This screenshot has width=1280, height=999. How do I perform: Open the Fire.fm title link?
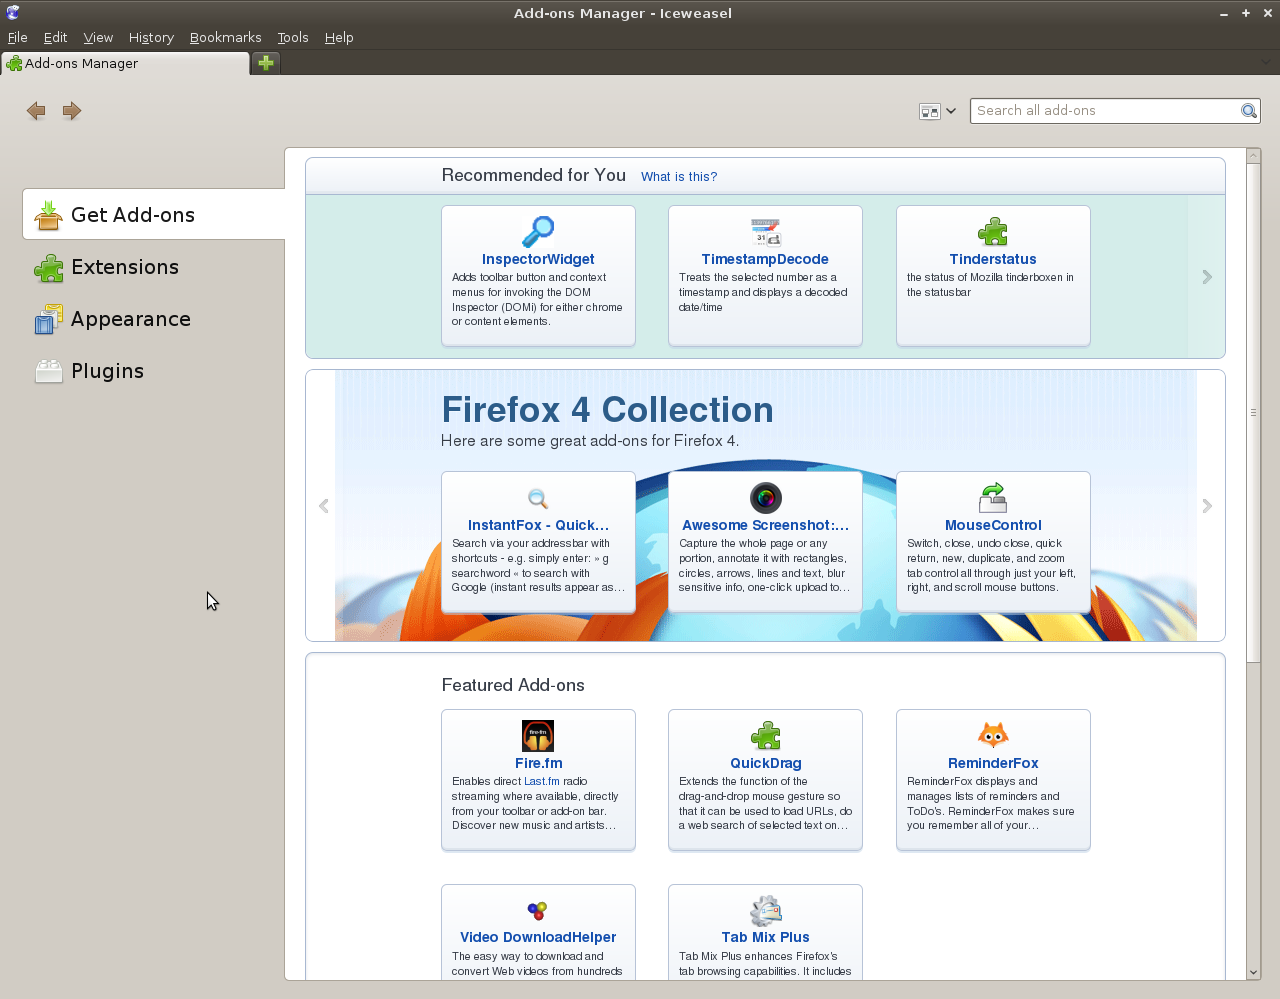[x=538, y=763]
